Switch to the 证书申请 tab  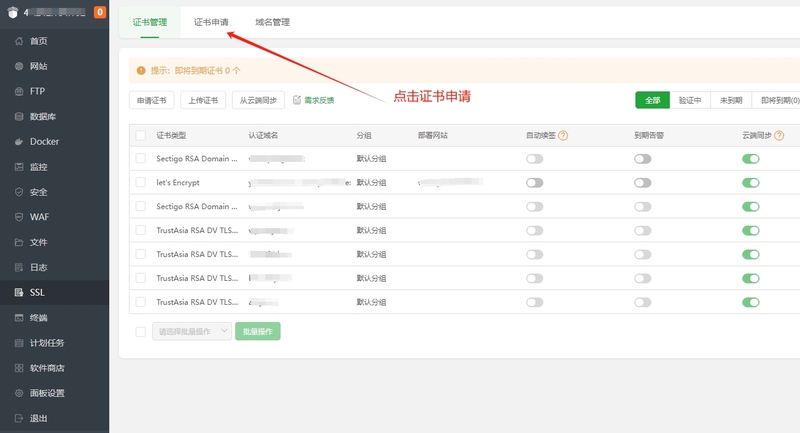point(210,21)
